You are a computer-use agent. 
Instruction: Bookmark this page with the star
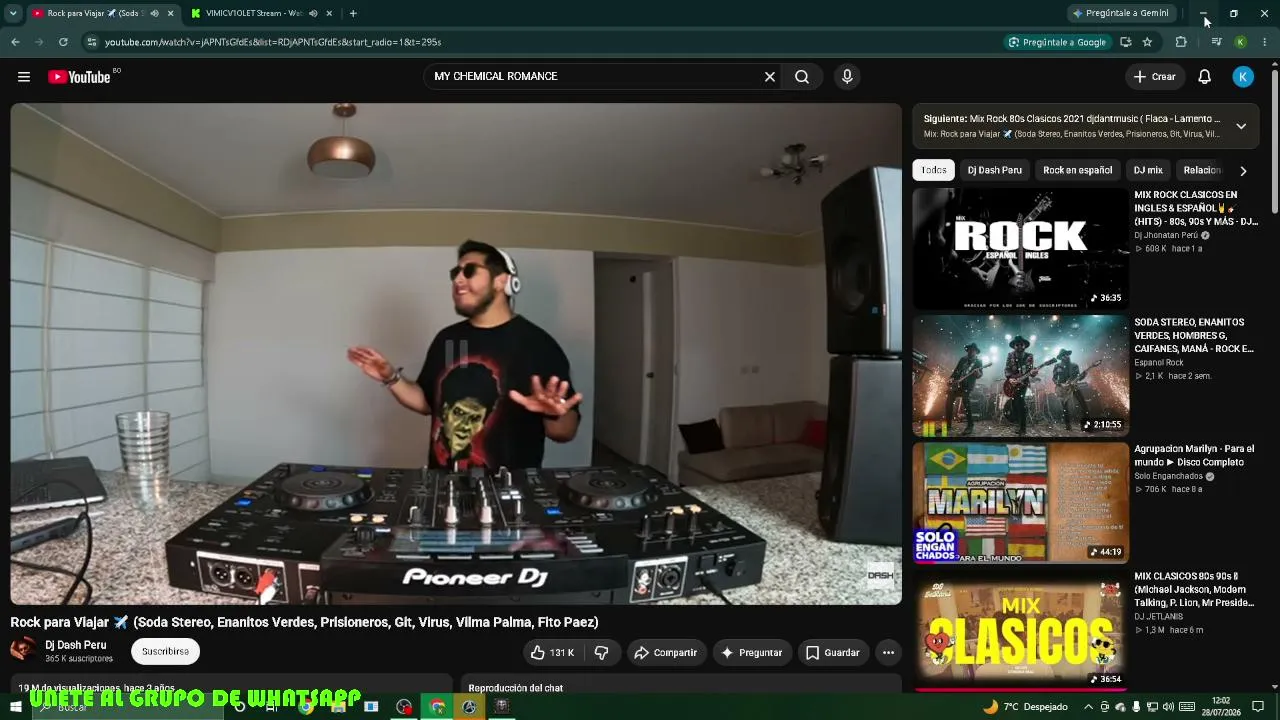coord(1147,42)
